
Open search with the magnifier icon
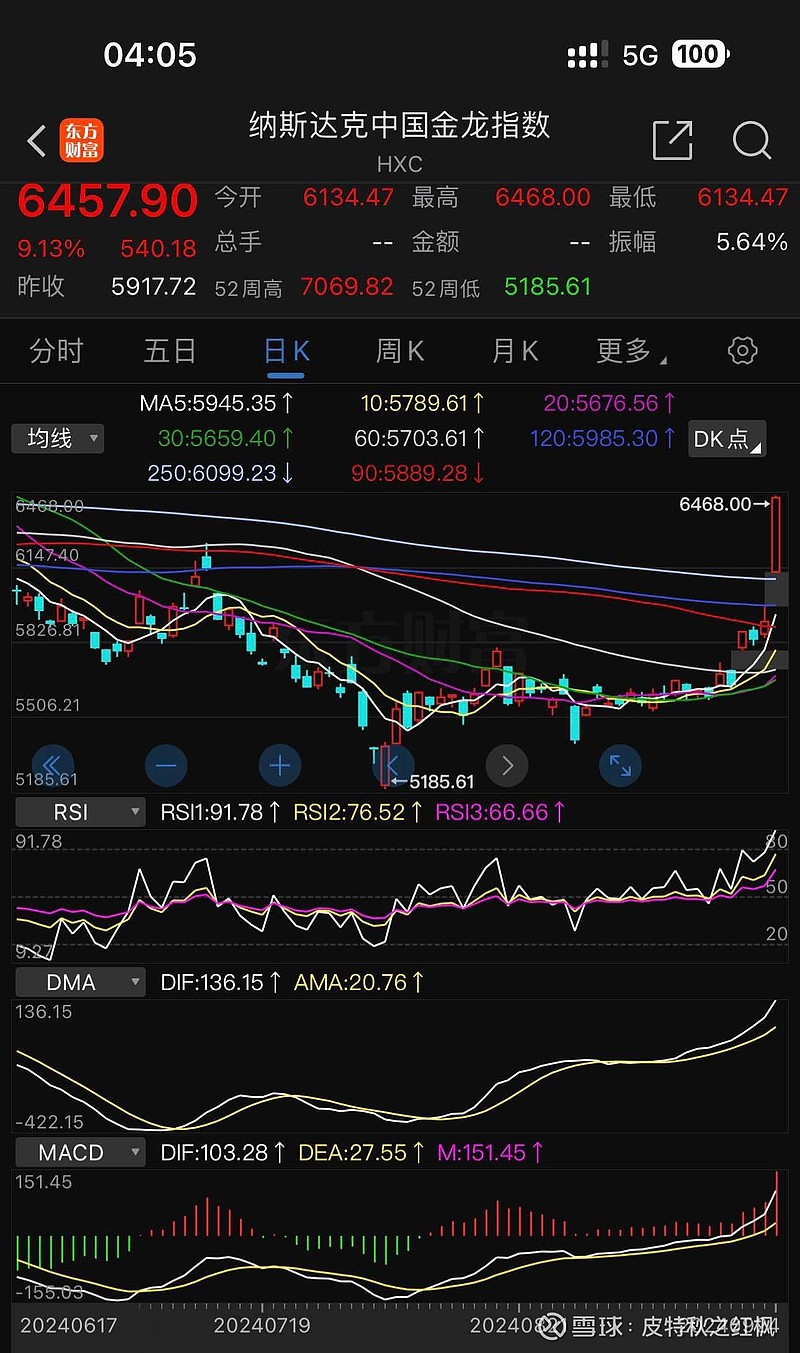click(x=751, y=141)
